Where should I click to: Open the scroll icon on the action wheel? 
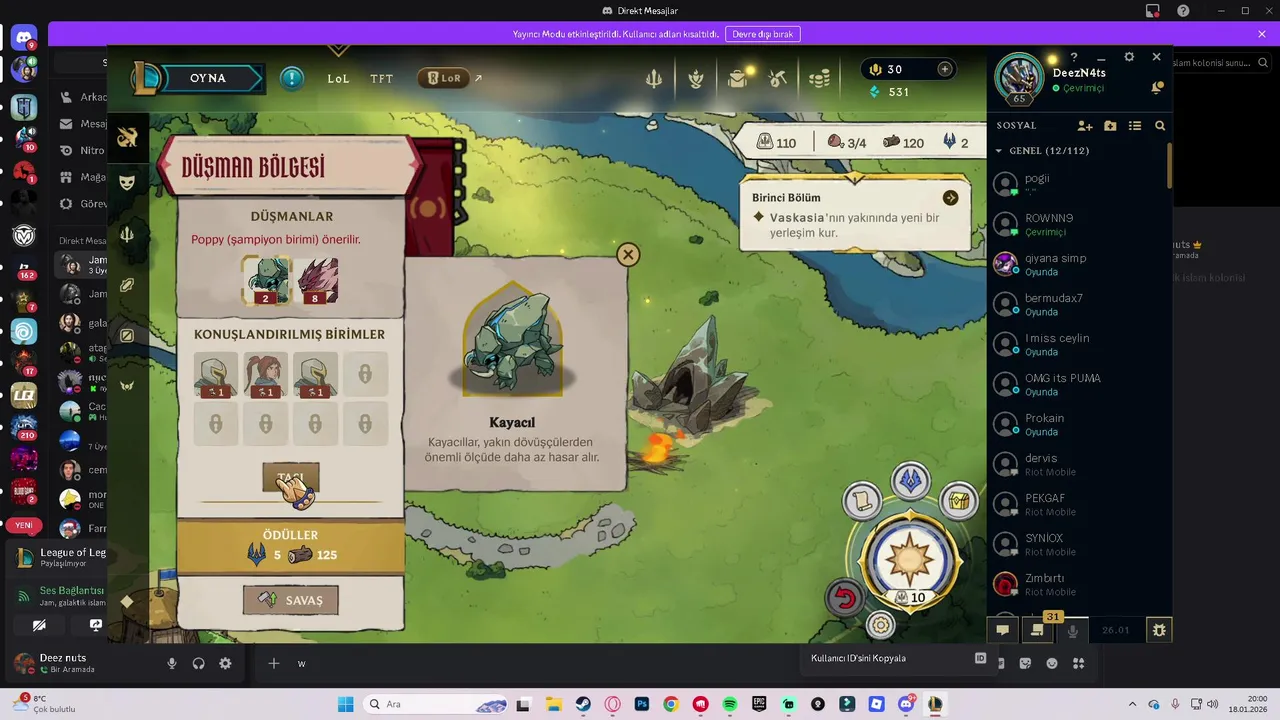862,500
